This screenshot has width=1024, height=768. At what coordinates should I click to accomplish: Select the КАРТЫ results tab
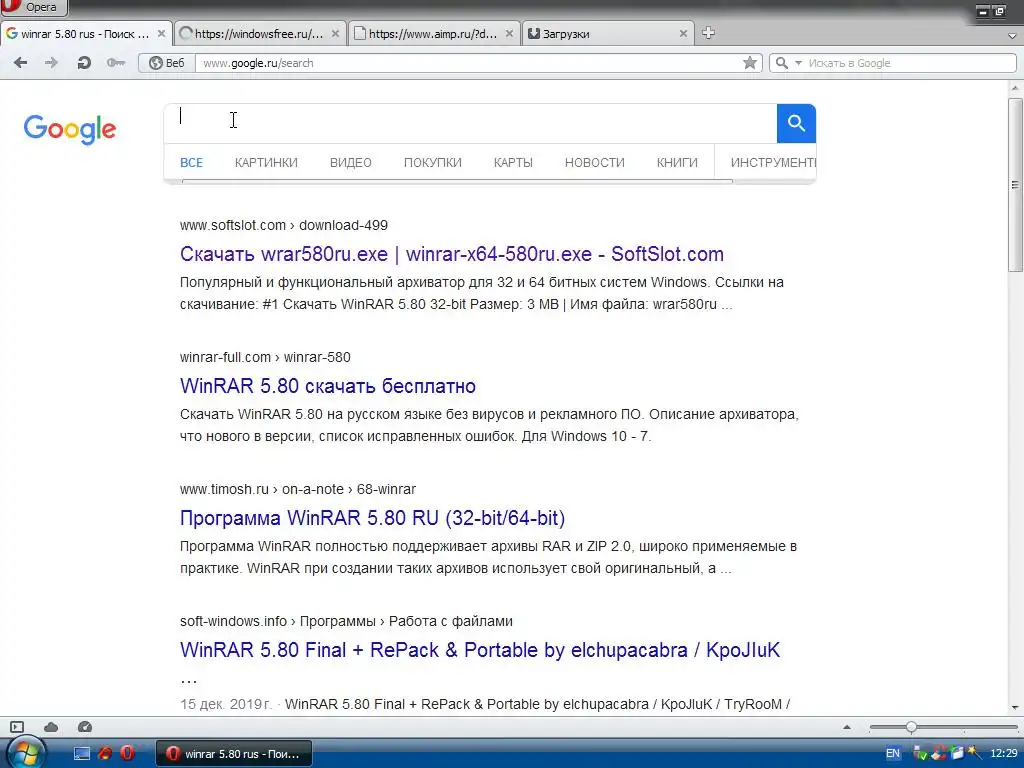pyautogui.click(x=513, y=163)
